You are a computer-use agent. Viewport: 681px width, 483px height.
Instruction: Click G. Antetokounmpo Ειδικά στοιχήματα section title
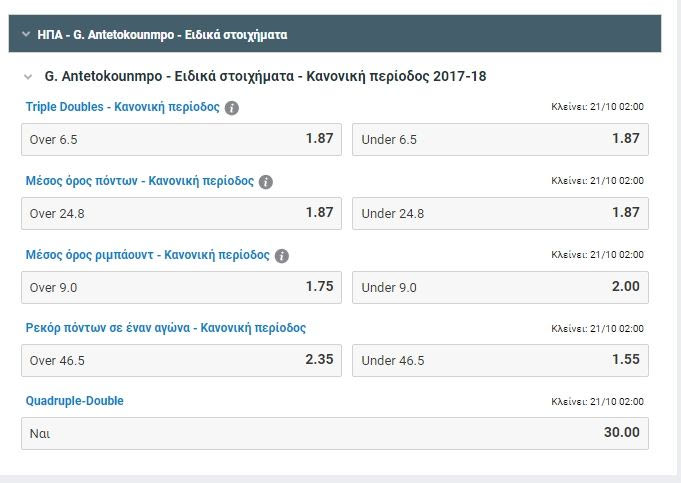pyautogui.click(x=266, y=76)
